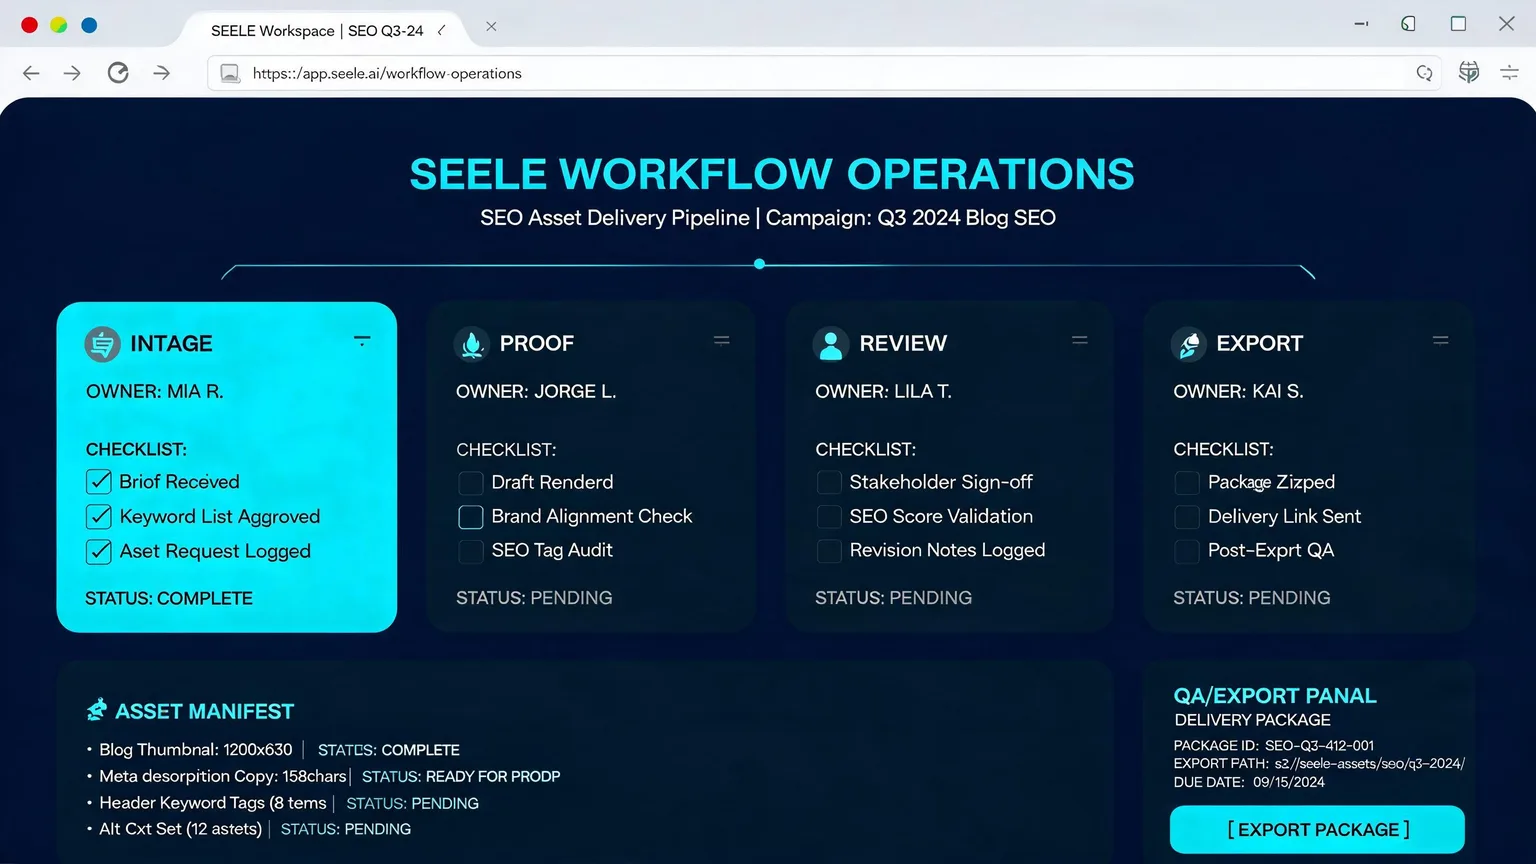Open the EXPORT card menu handle
1536x864 pixels.
click(1441, 340)
